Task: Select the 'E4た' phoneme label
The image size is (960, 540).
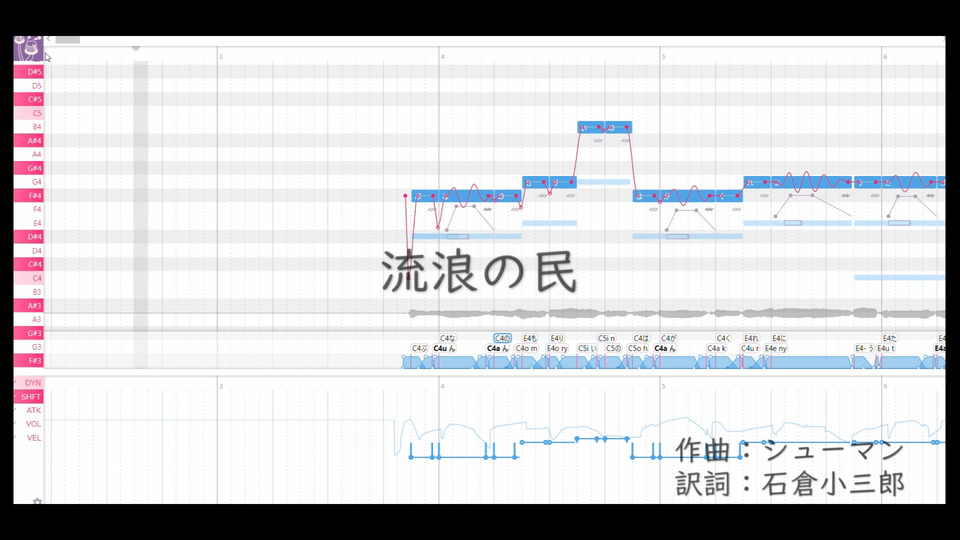Action: point(890,338)
